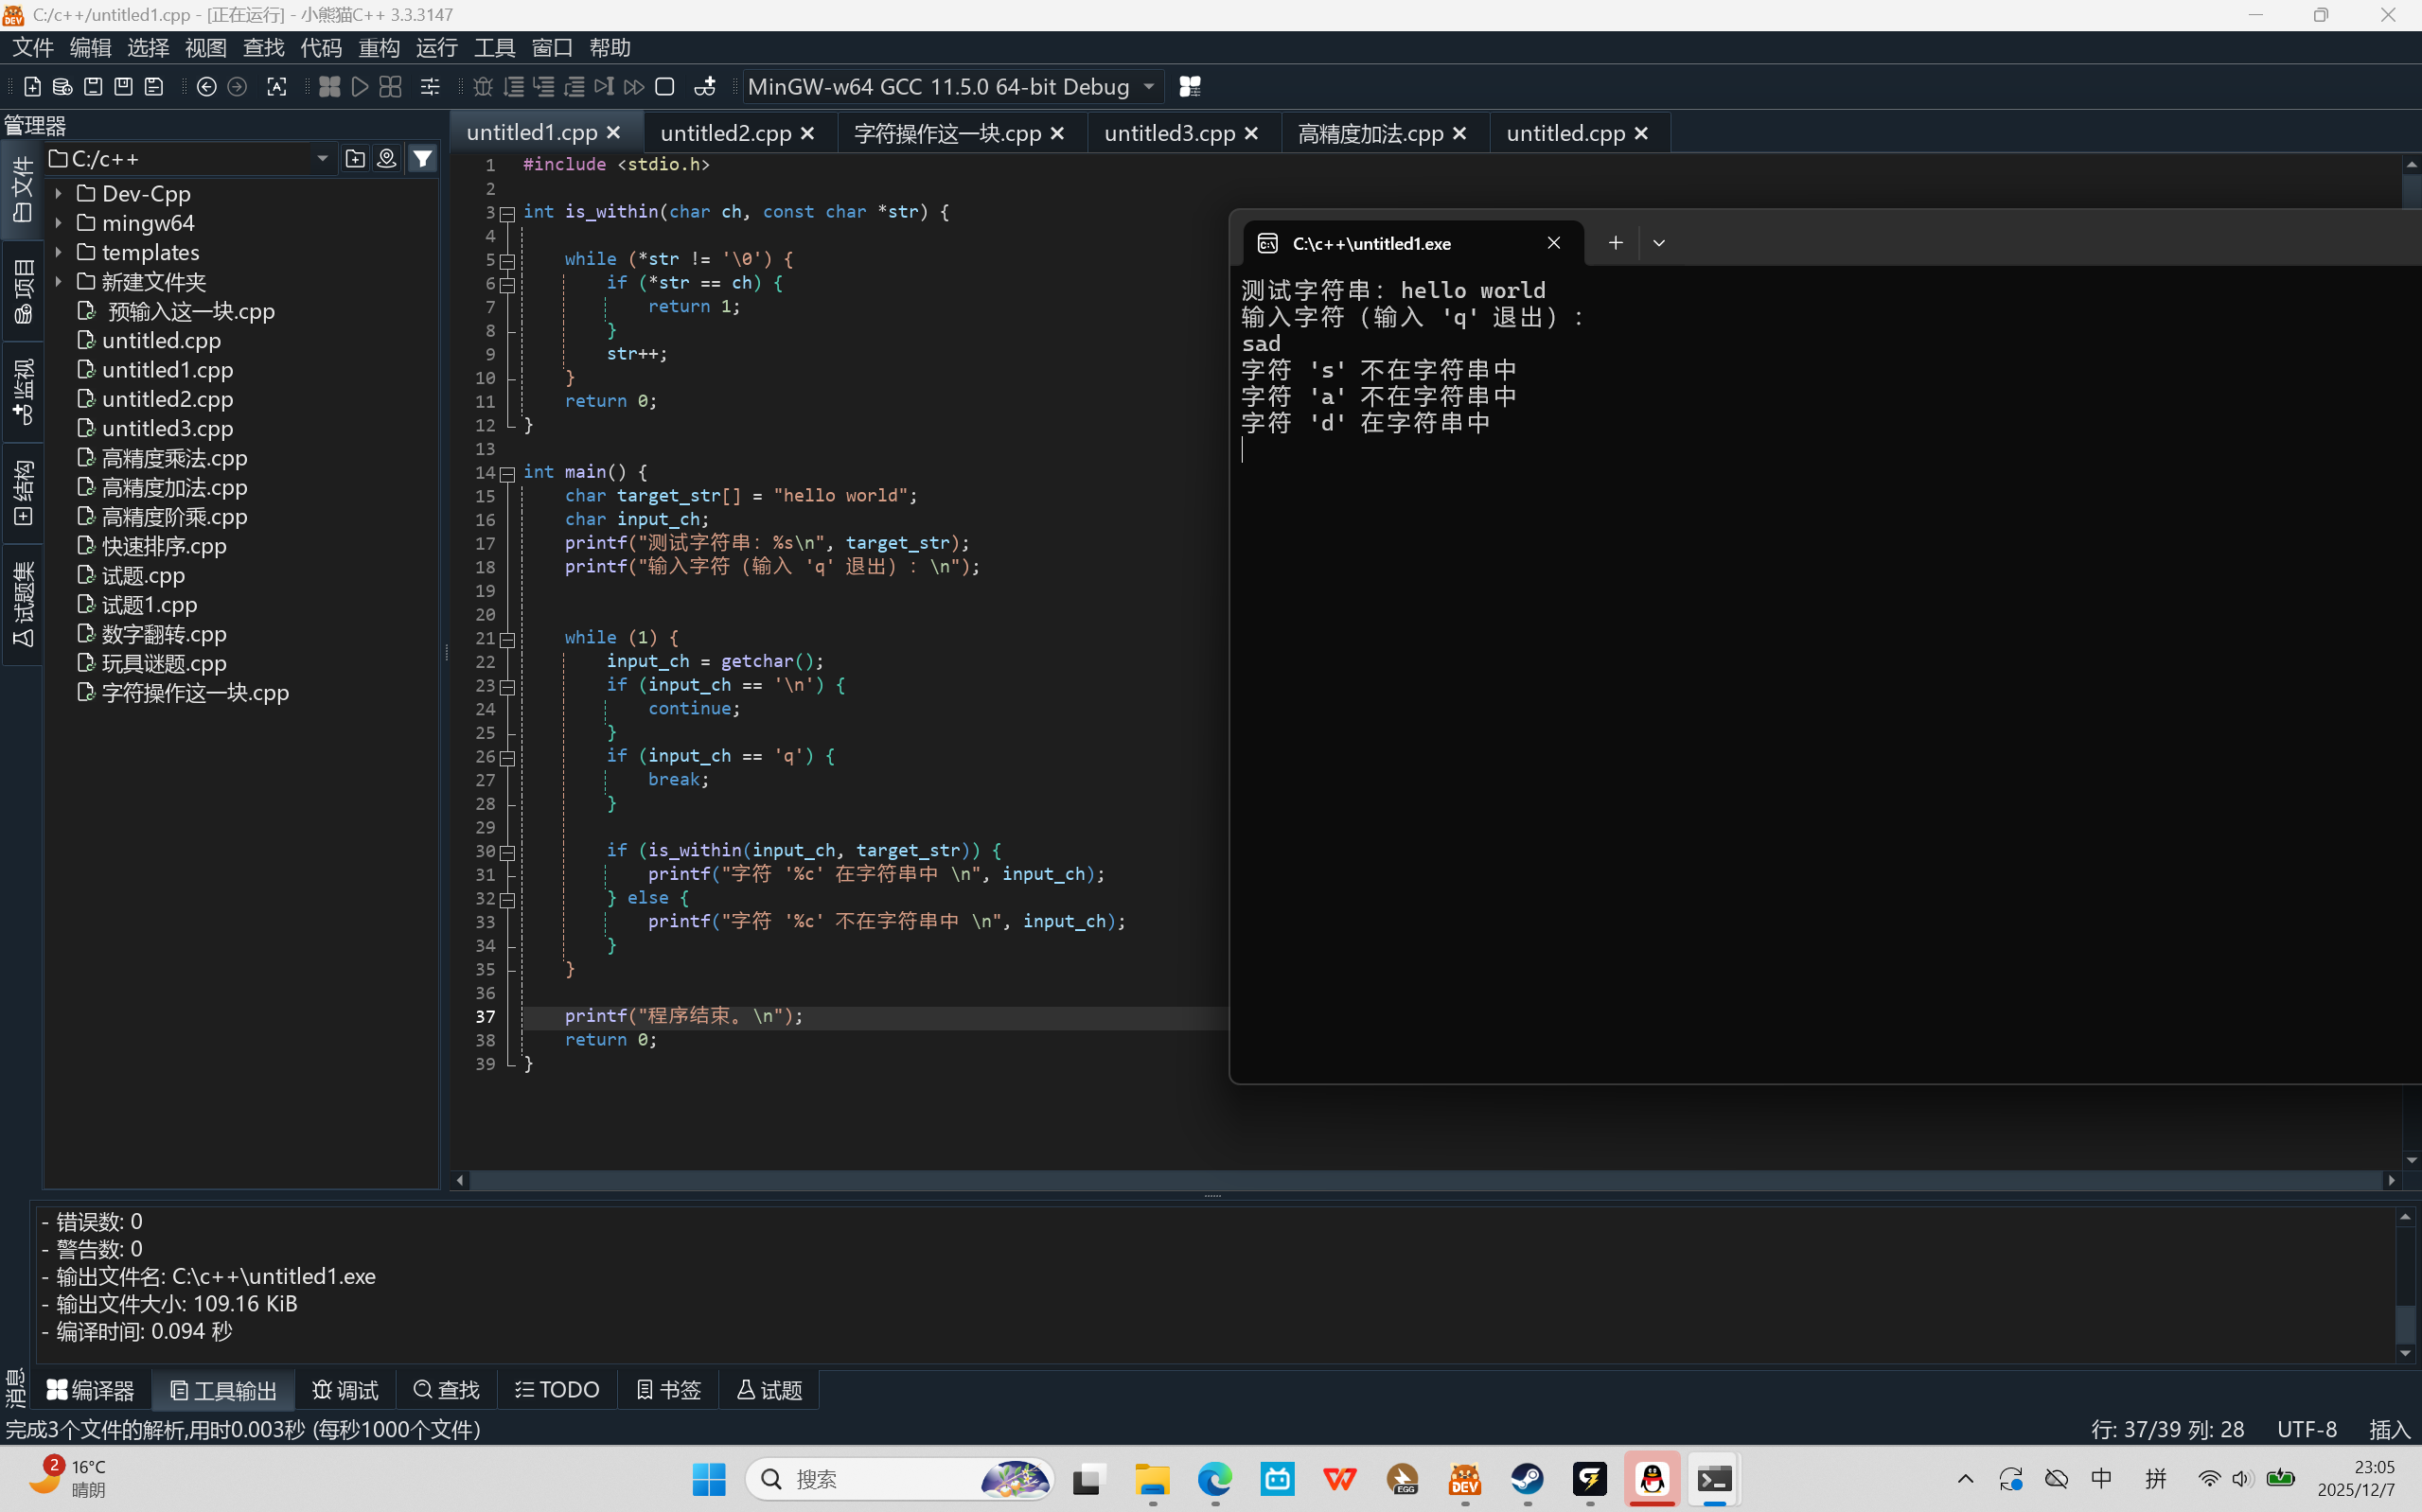The width and height of the screenshot is (2422, 1512).
Task: Open QQ from the Windows taskbar
Action: click(x=1652, y=1478)
